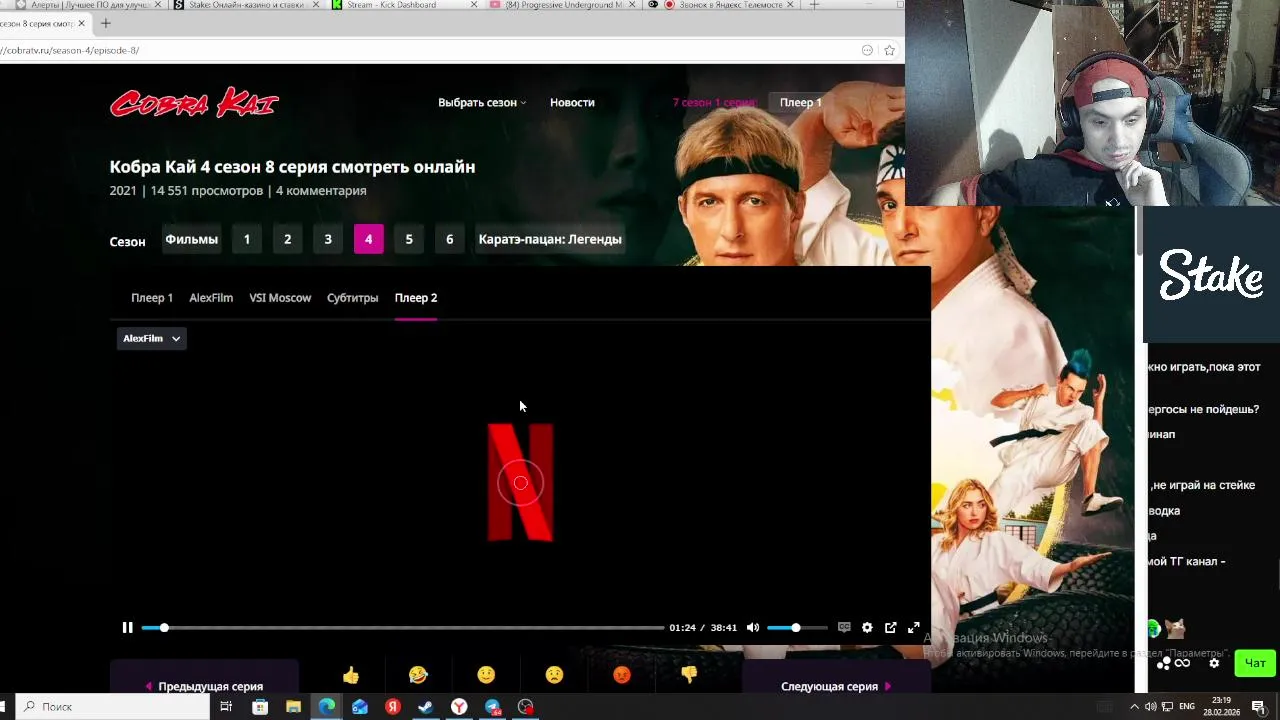
Task: Open Telegram from the taskbar
Action: coord(493,707)
